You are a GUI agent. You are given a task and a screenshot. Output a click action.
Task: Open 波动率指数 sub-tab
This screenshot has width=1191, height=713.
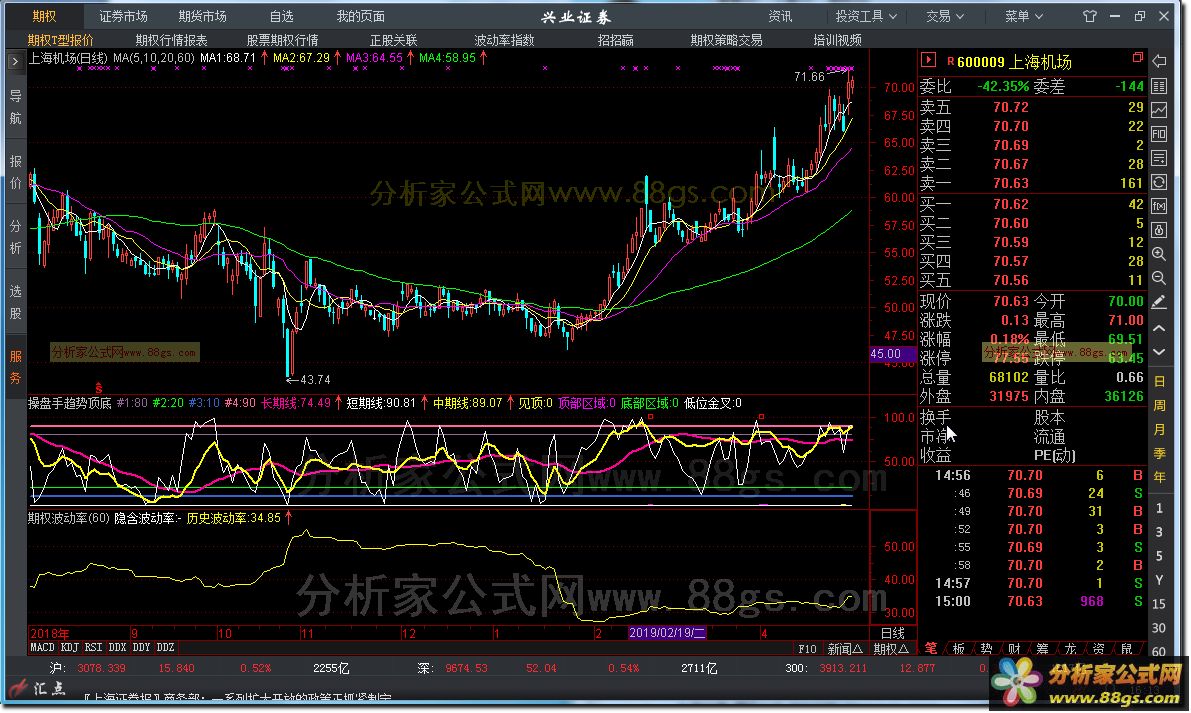point(504,40)
